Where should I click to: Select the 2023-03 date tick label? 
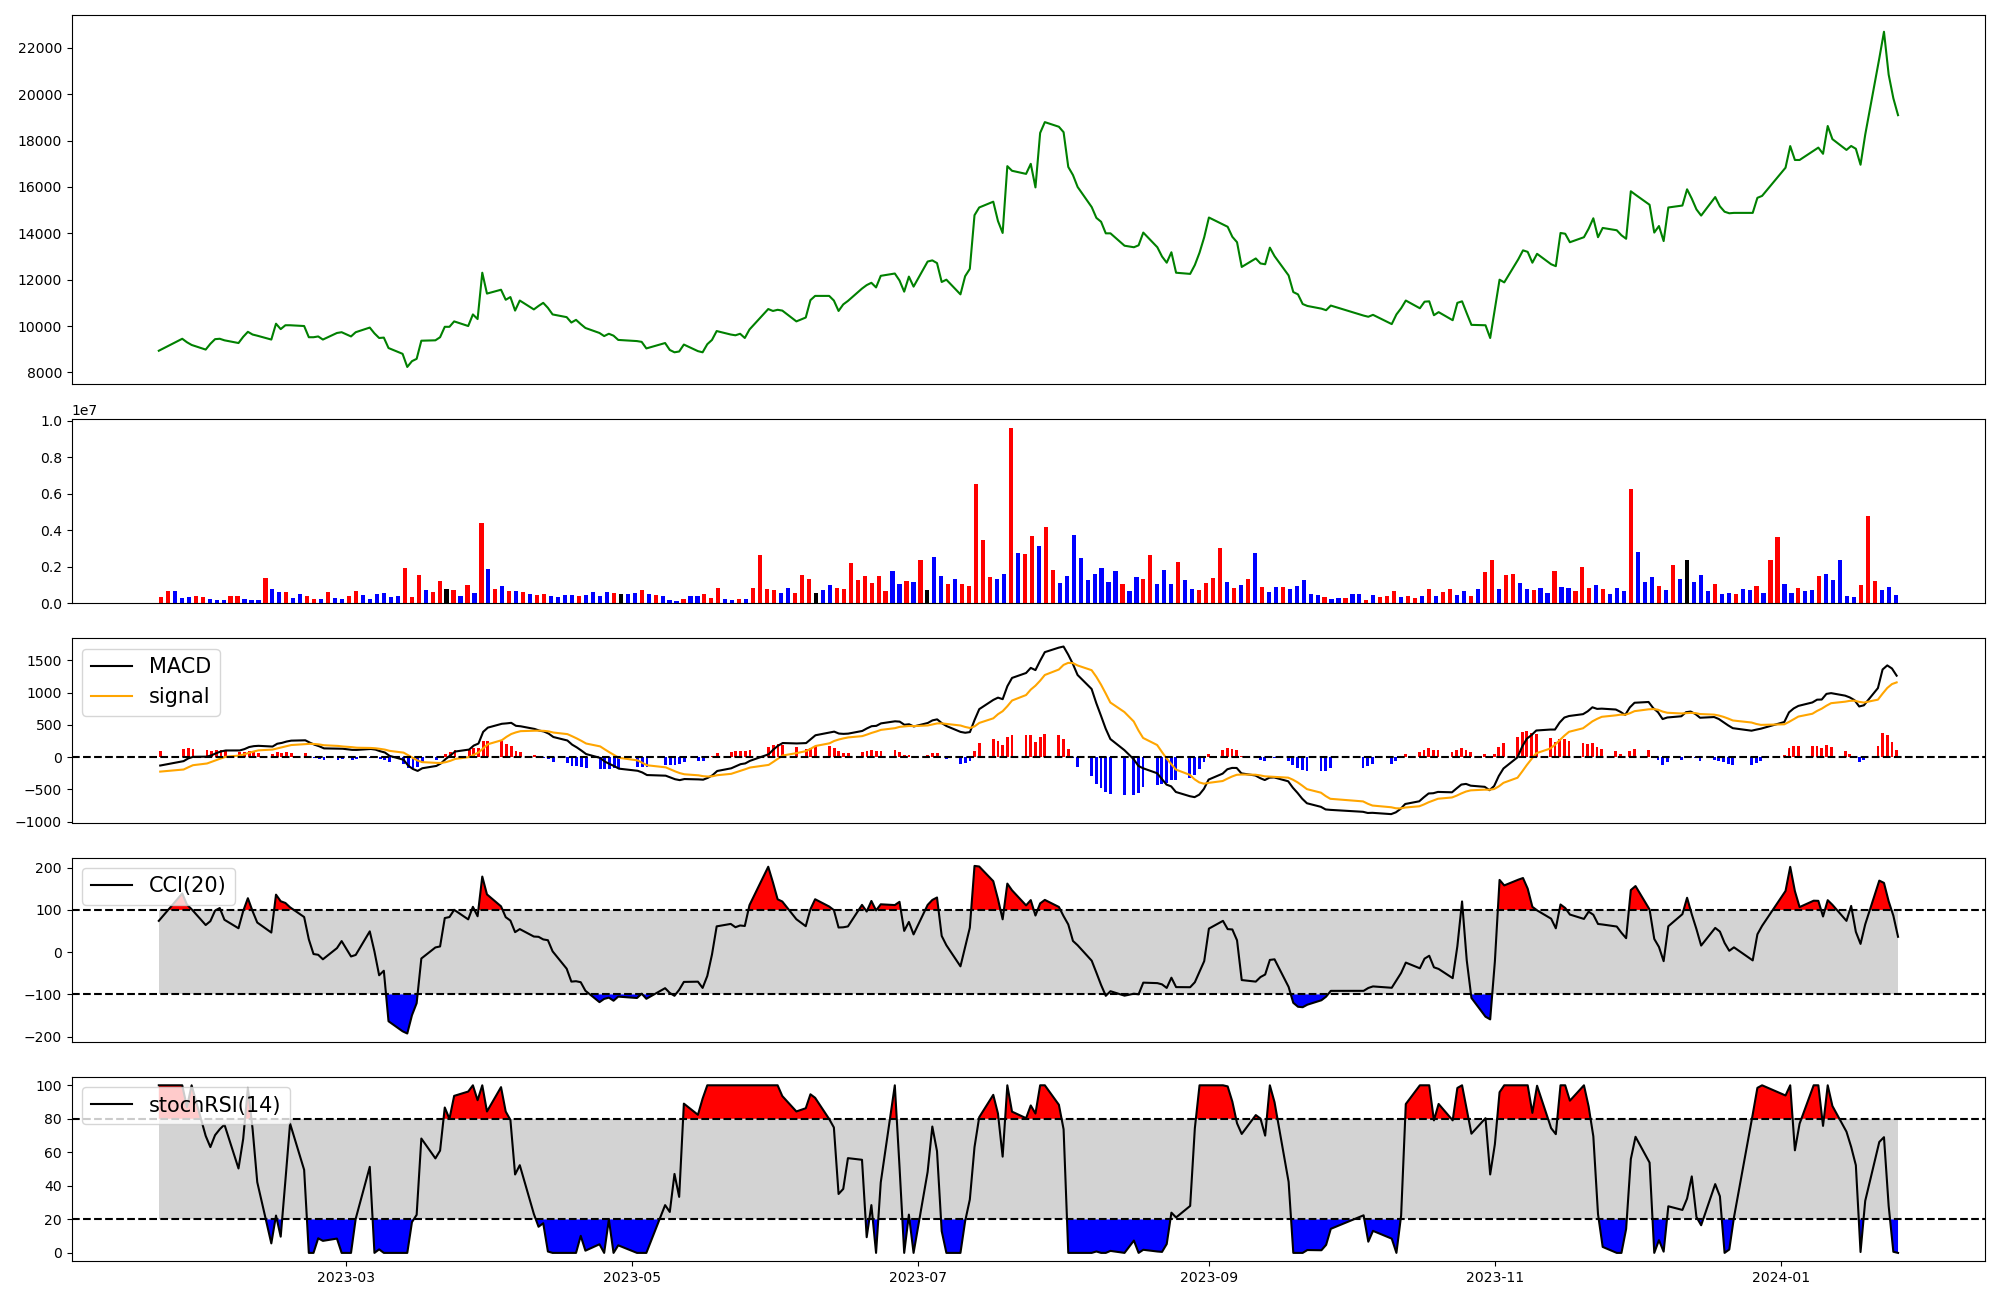pyautogui.click(x=346, y=1277)
